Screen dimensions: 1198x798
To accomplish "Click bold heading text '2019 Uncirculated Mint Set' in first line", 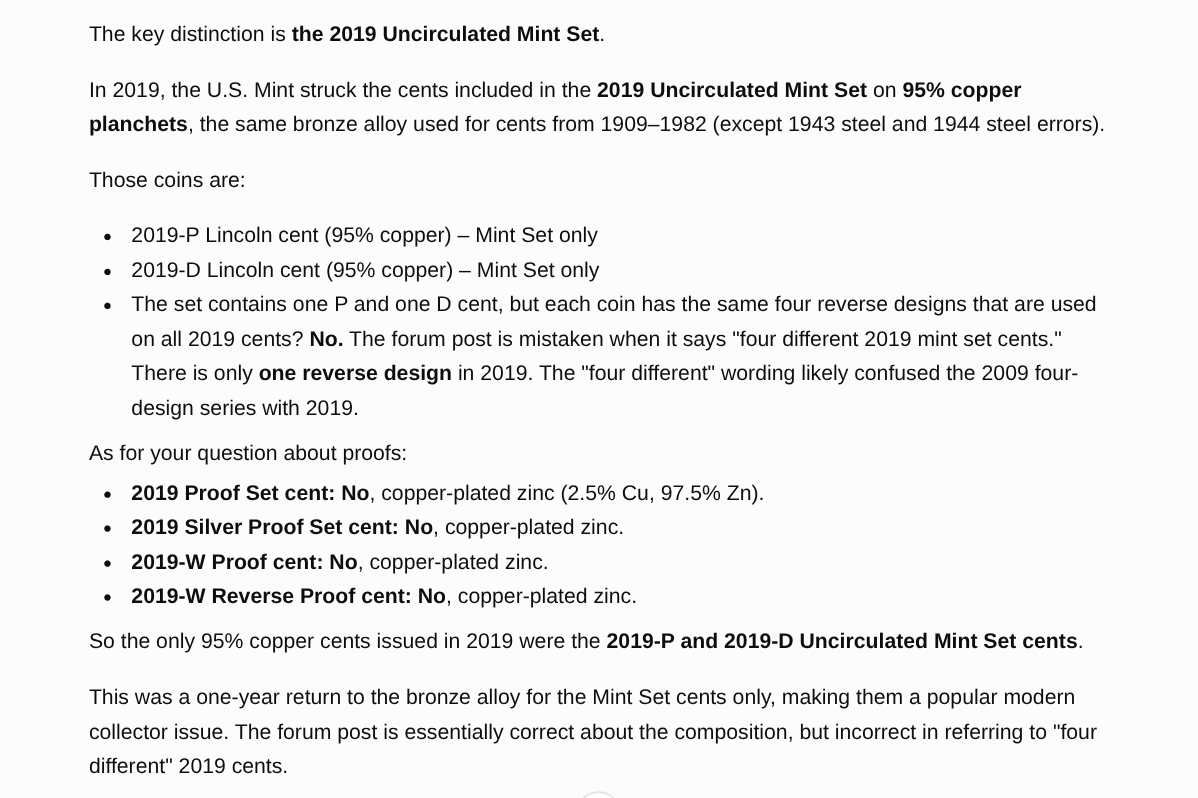I will [464, 34].
